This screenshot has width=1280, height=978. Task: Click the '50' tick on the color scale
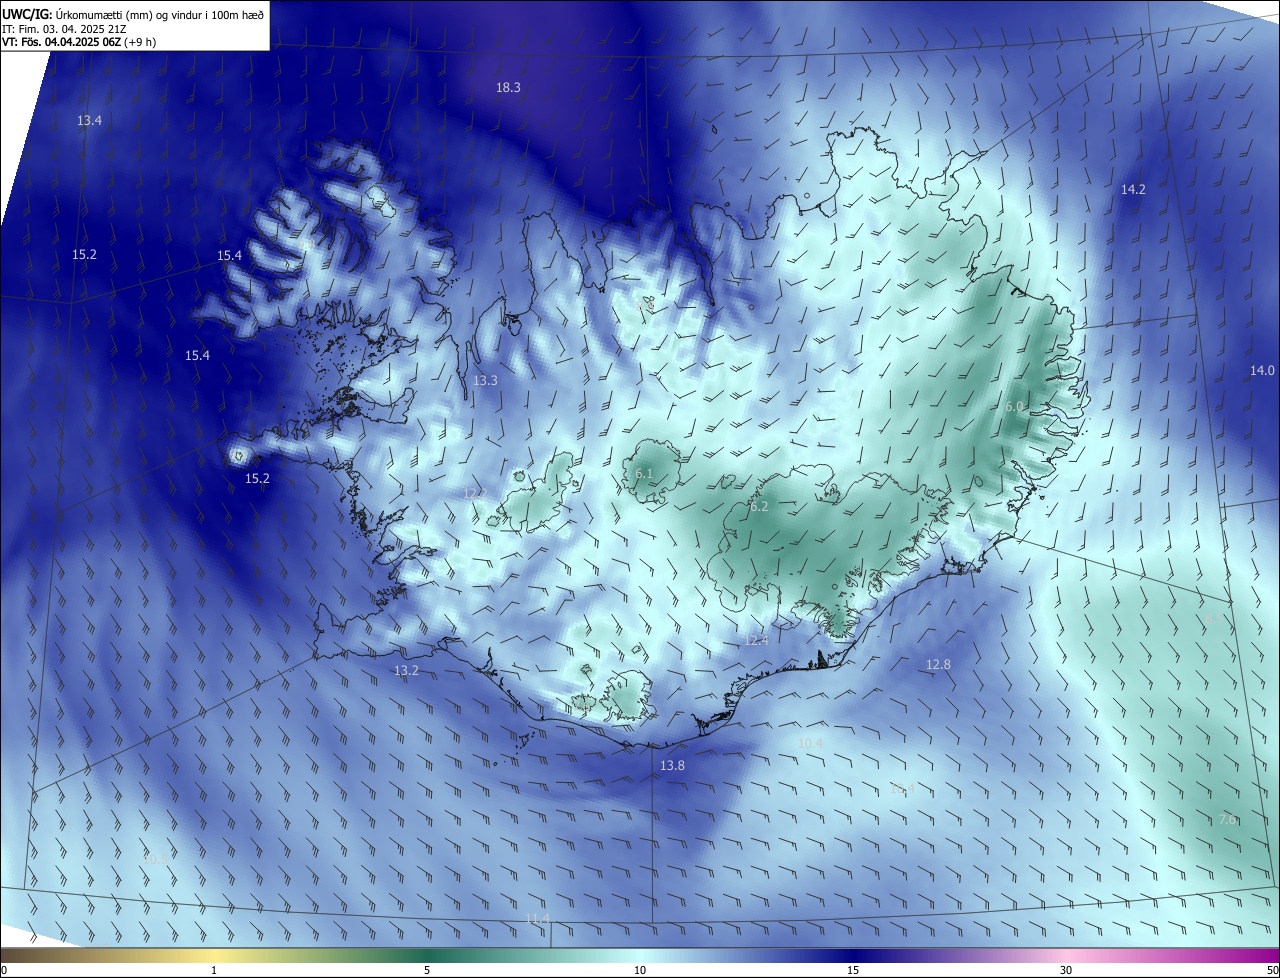pos(1272,970)
